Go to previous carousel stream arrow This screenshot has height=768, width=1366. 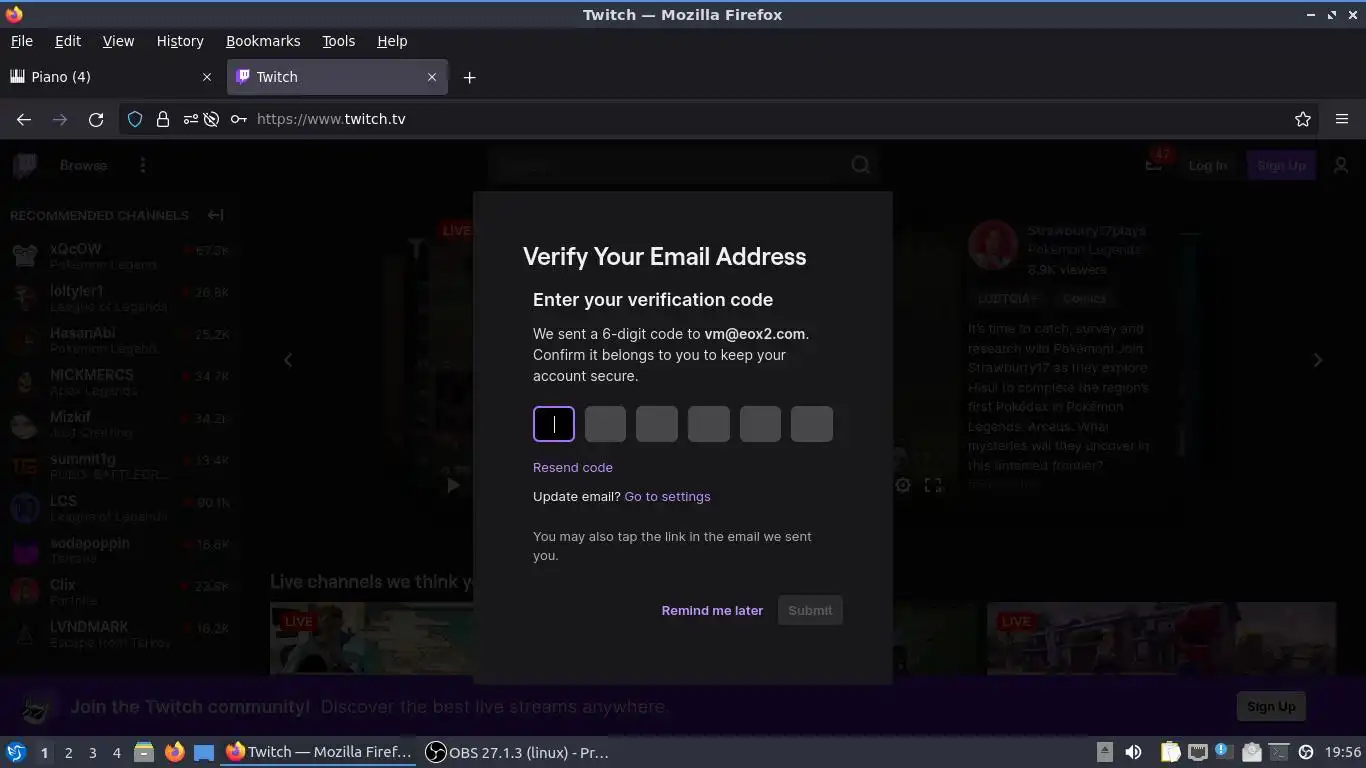click(x=288, y=360)
